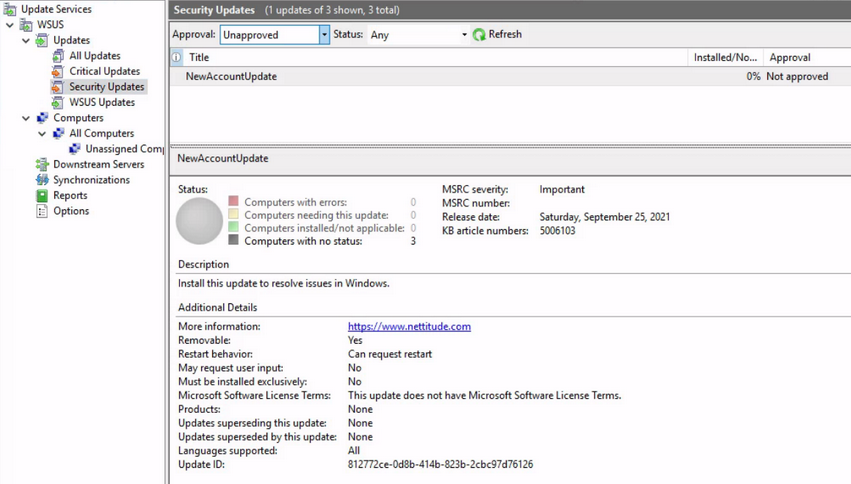Viewport: 851px width, 484px height.
Task: Open Synchronizations node
Action: [x=91, y=180]
